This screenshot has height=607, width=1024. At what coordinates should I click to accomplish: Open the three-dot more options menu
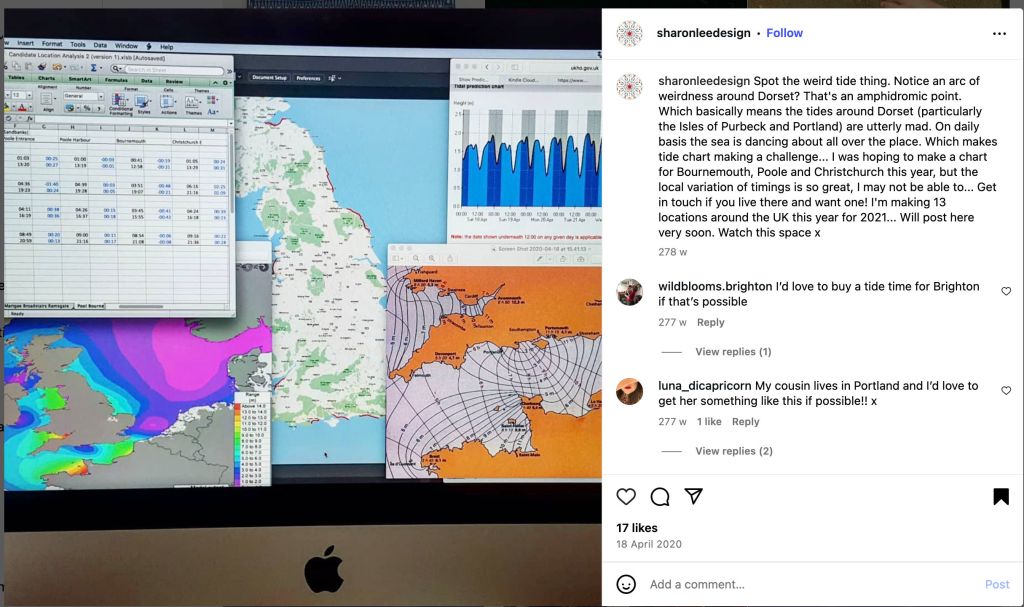click(x=999, y=33)
